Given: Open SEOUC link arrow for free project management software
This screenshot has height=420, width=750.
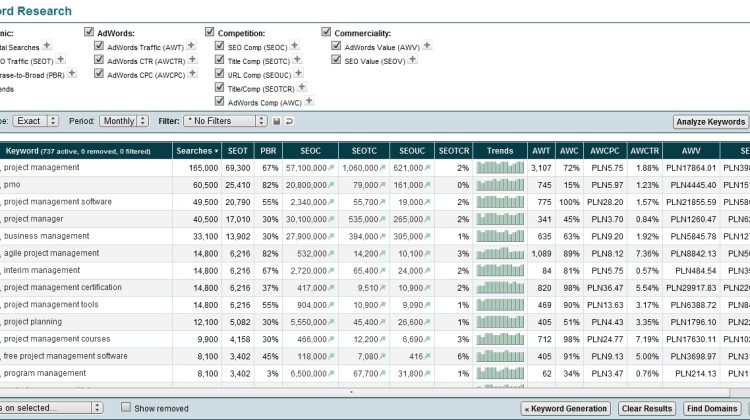Looking at the screenshot, I should click(427, 356).
